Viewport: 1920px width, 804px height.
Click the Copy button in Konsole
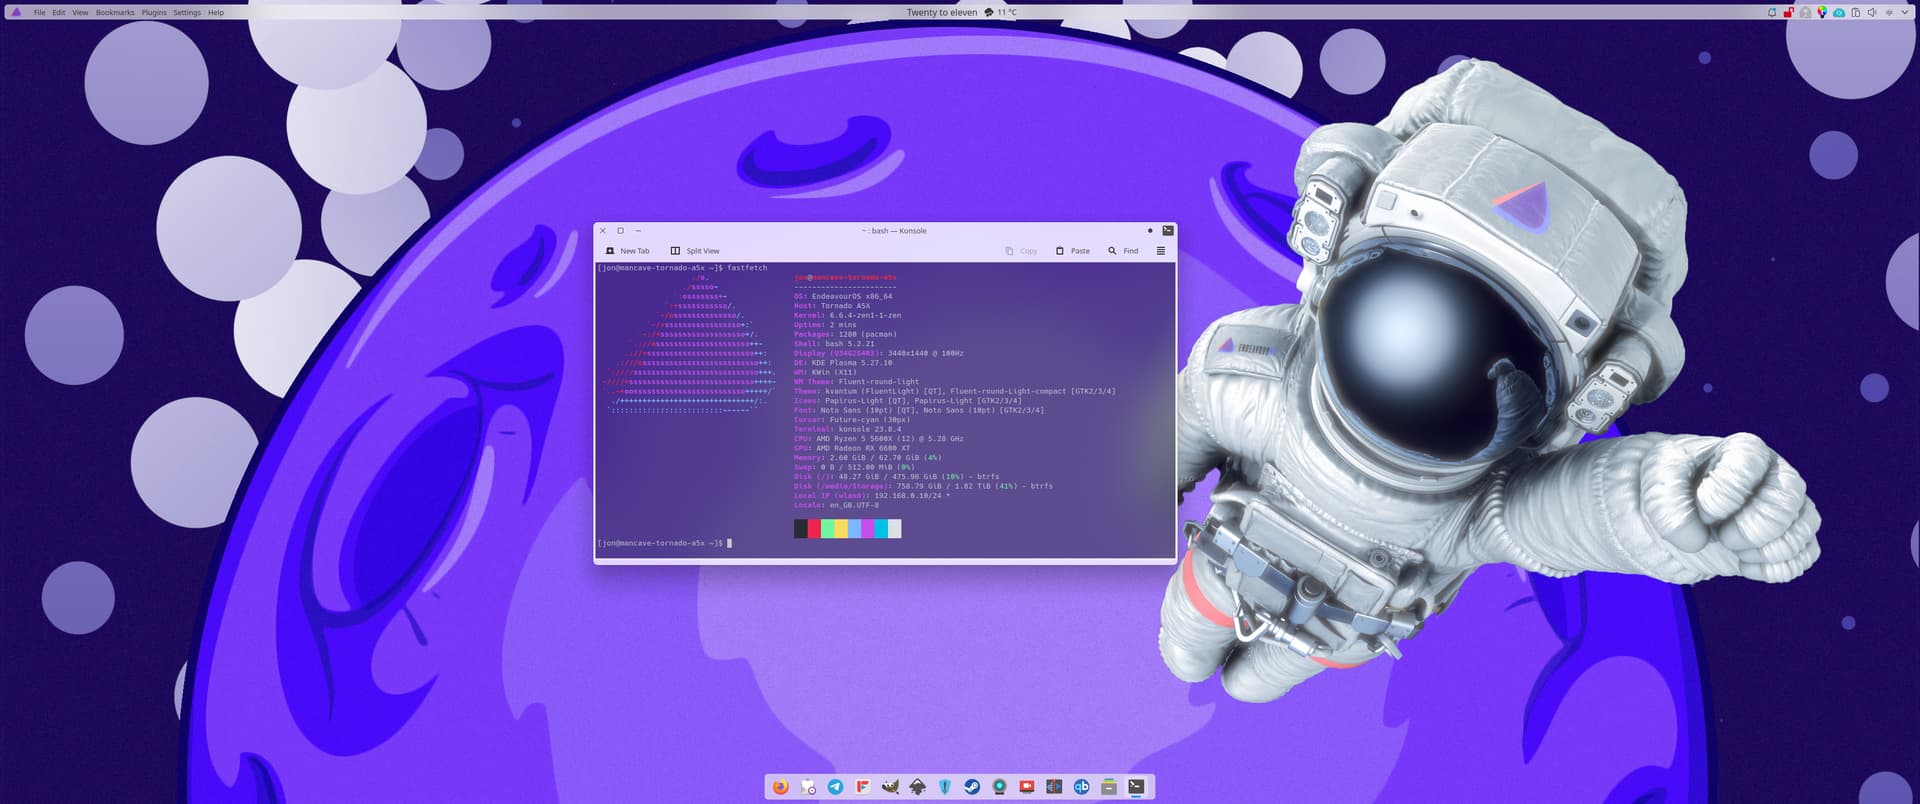[x=1021, y=251]
